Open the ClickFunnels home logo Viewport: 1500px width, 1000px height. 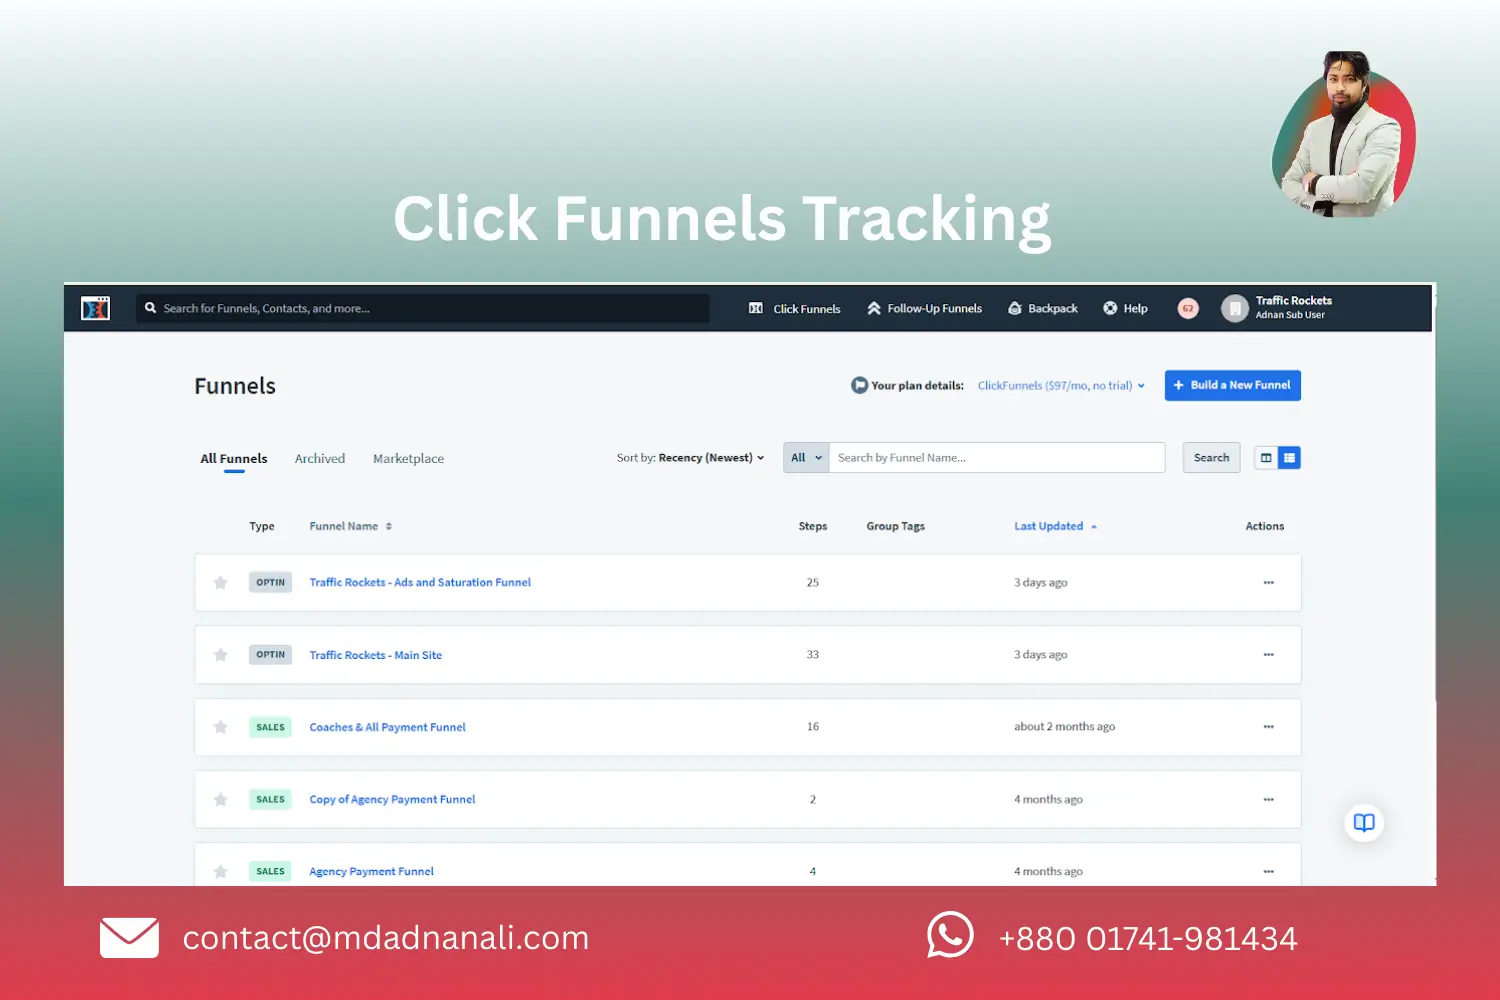[x=96, y=308]
